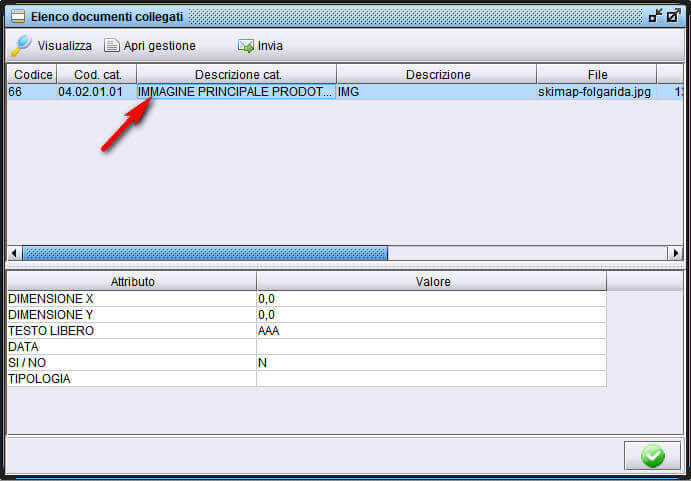Click the DIMENSIONE Y value 0,0
Screen dimensions: 691x481
tap(431, 315)
